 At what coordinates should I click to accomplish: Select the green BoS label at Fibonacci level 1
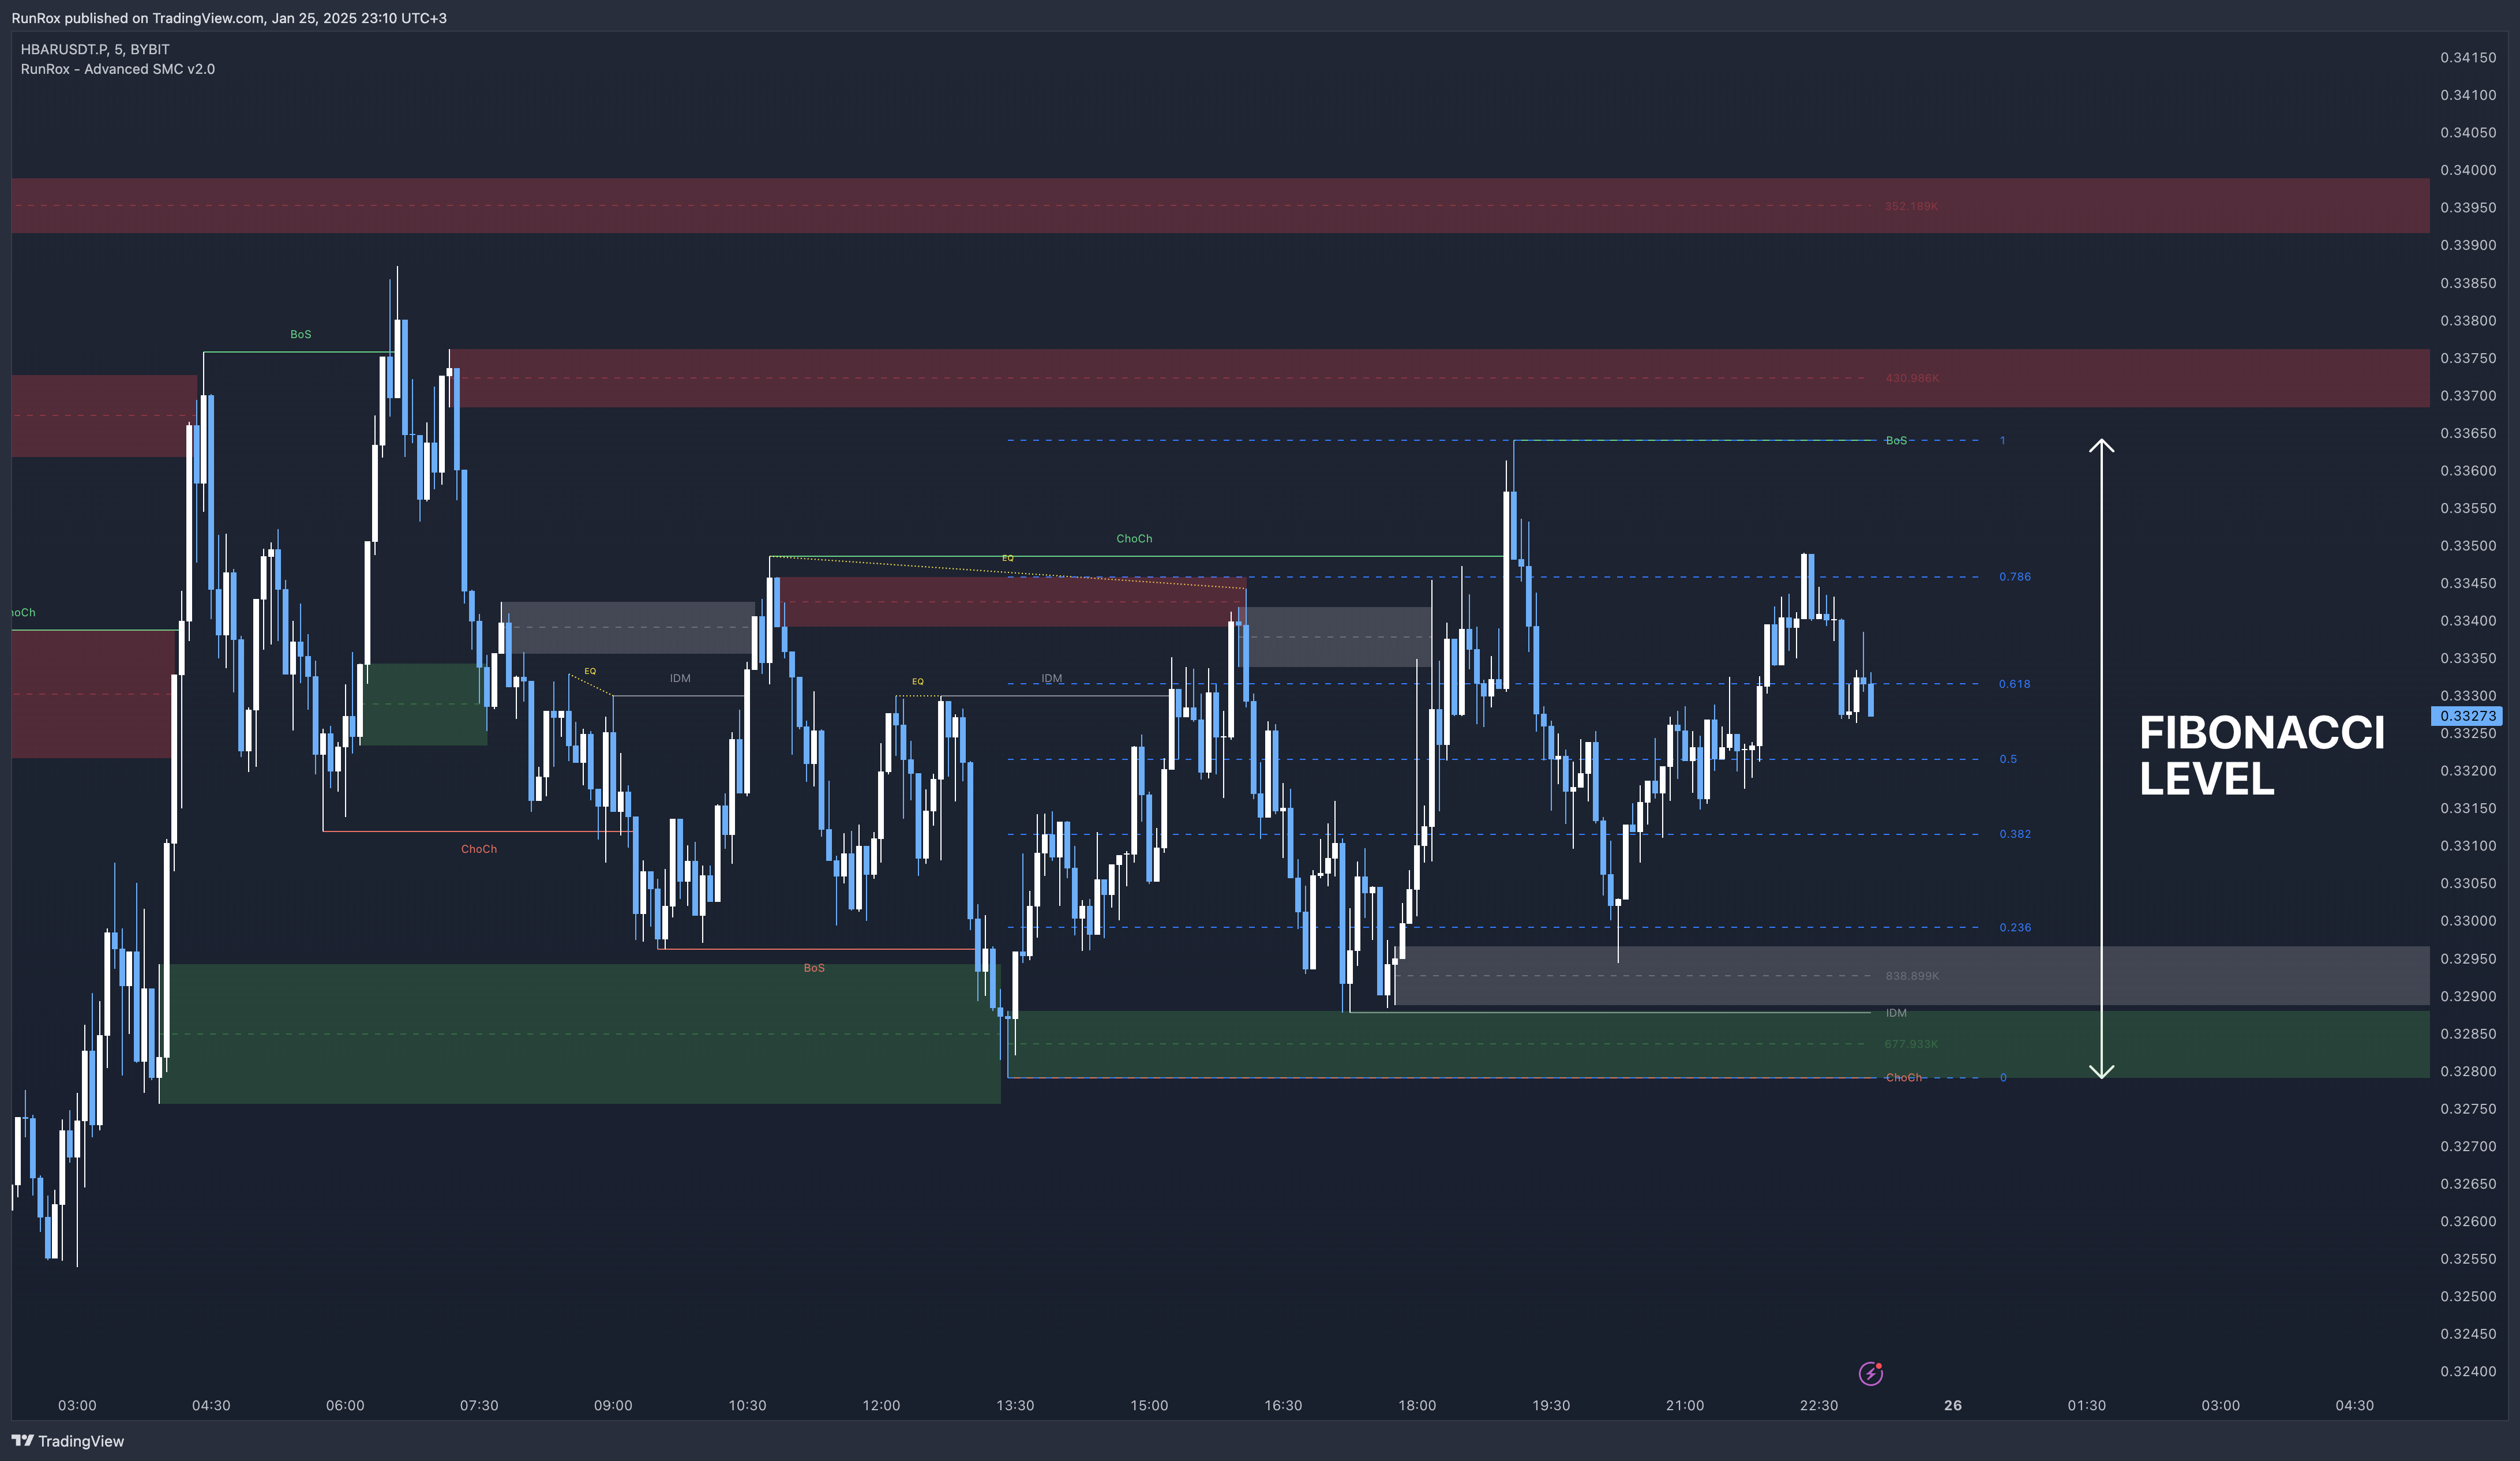pyautogui.click(x=1896, y=440)
